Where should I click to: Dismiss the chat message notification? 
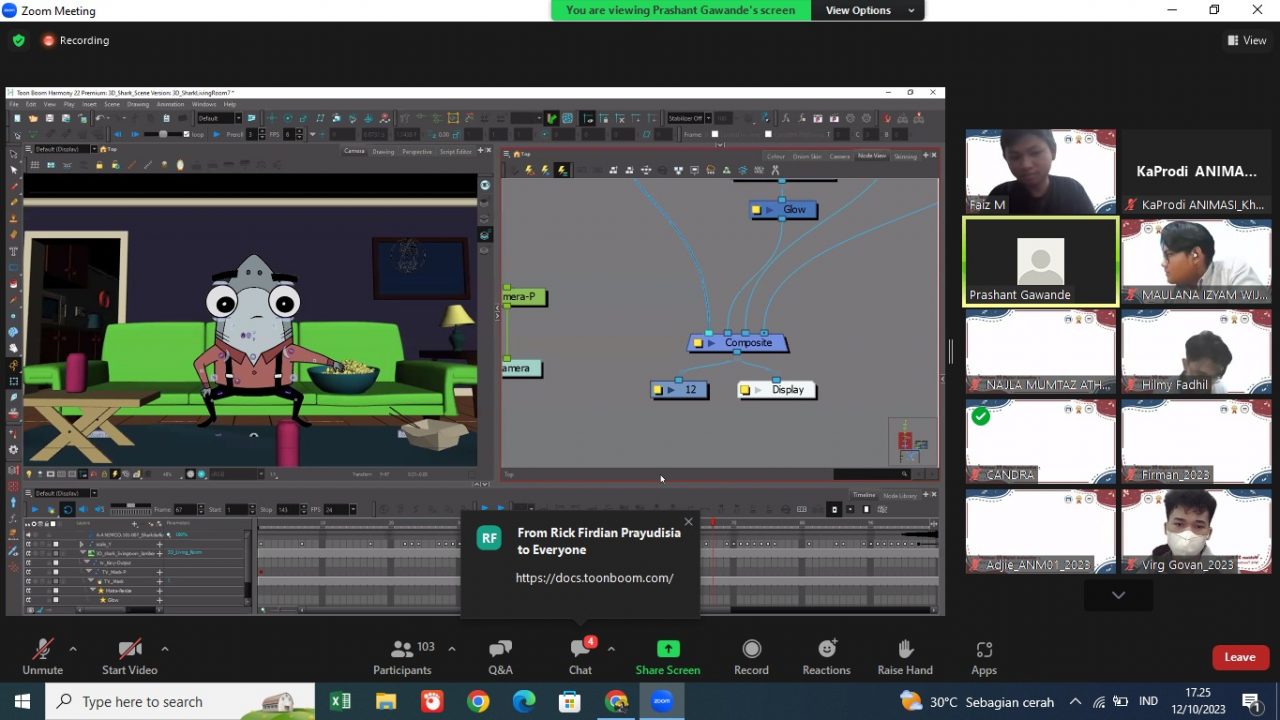688,522
